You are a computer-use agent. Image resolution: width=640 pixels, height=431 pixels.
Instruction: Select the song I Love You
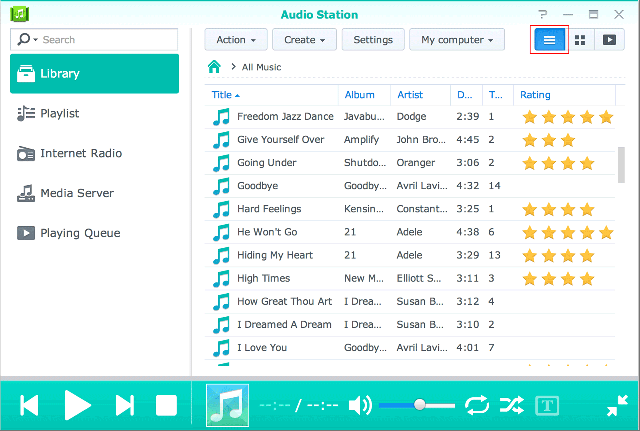click(x=410, y=348)
